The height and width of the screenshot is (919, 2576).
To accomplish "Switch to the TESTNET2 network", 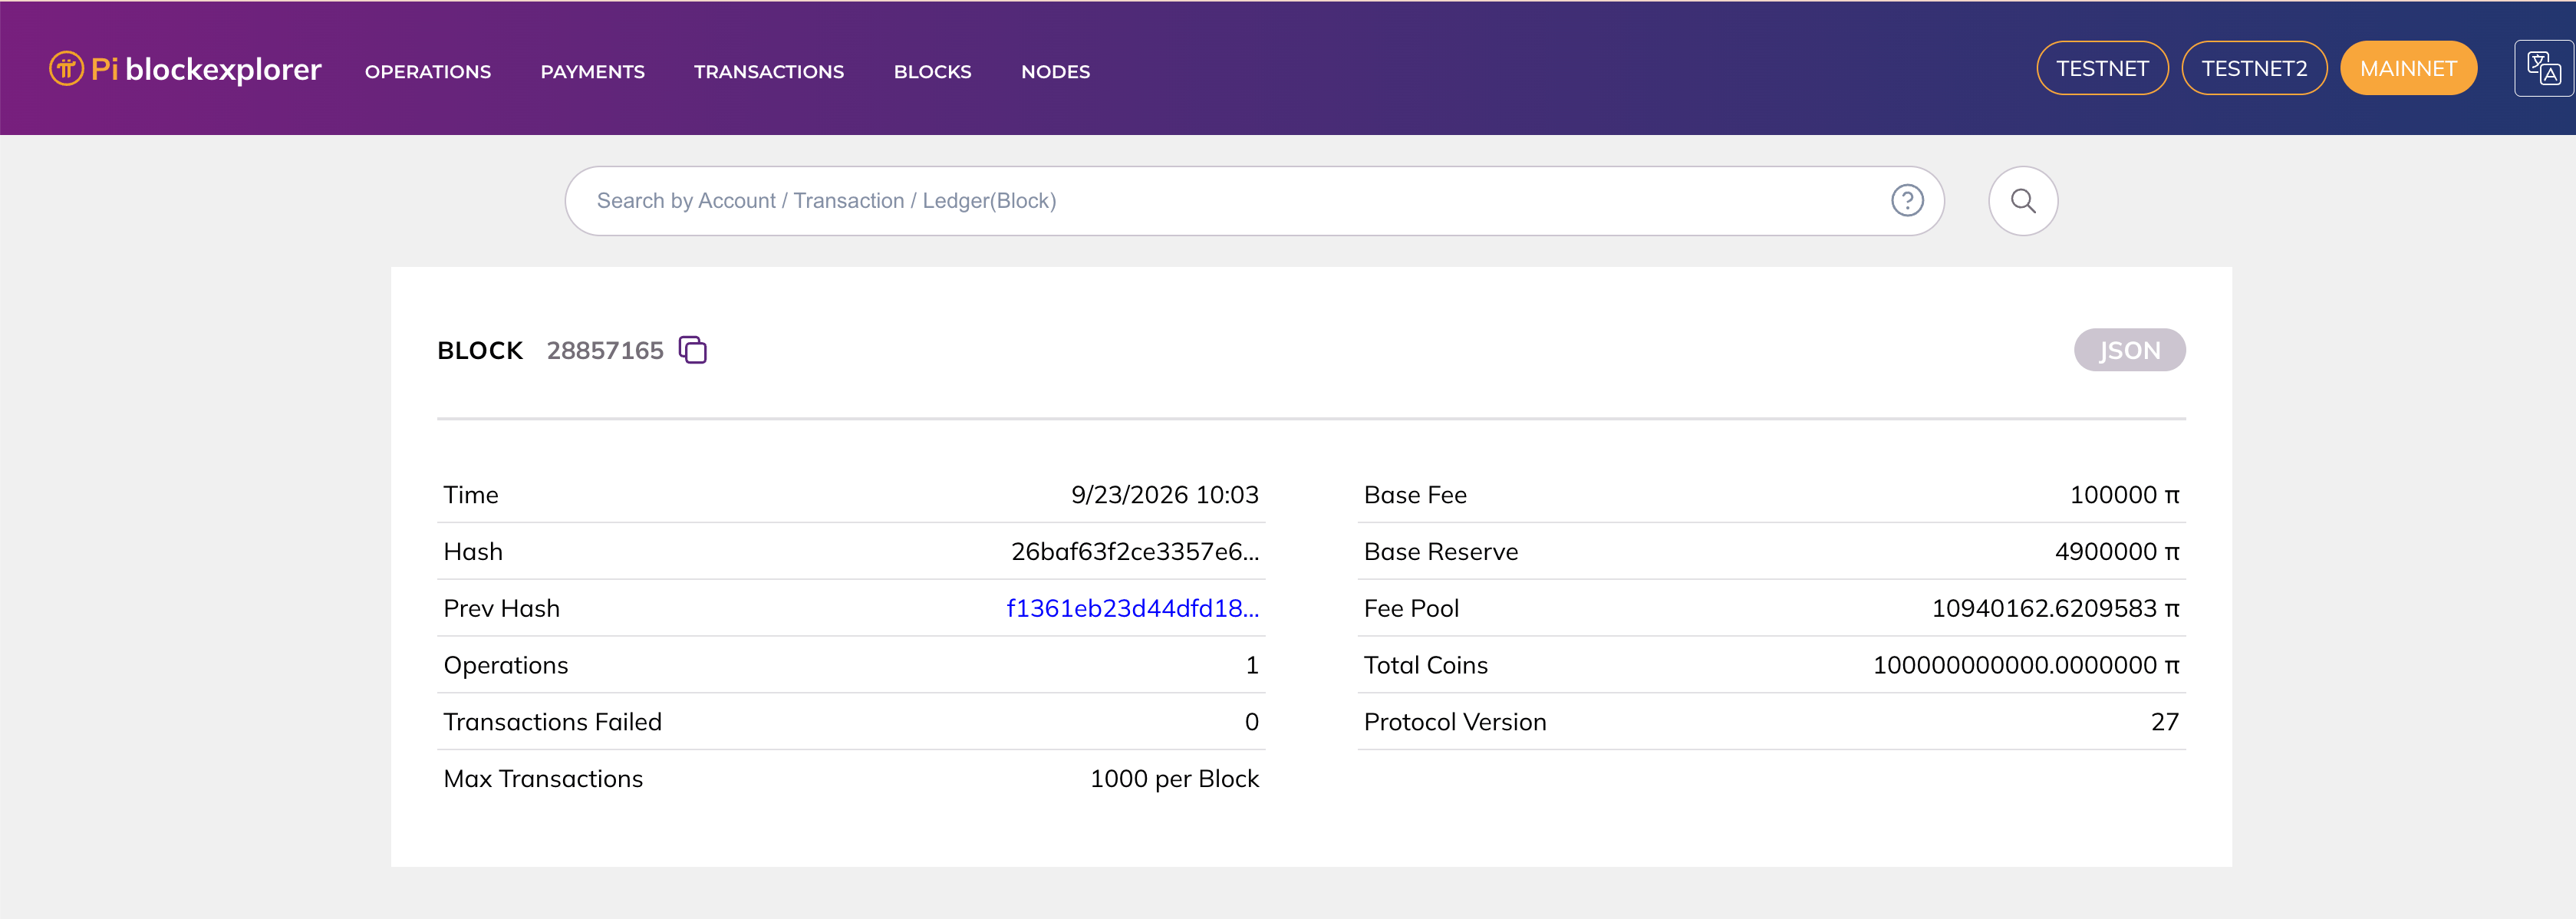I will (2254, 69).
